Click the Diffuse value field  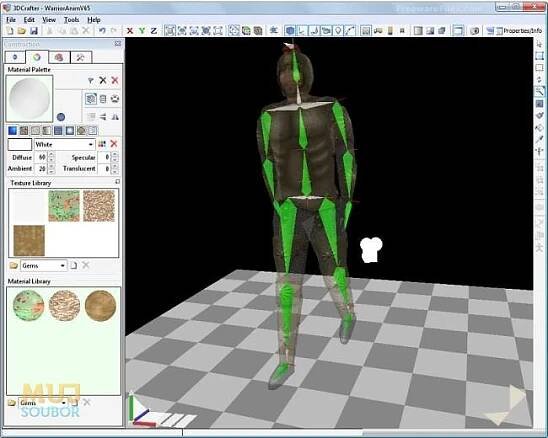[40, 157]
